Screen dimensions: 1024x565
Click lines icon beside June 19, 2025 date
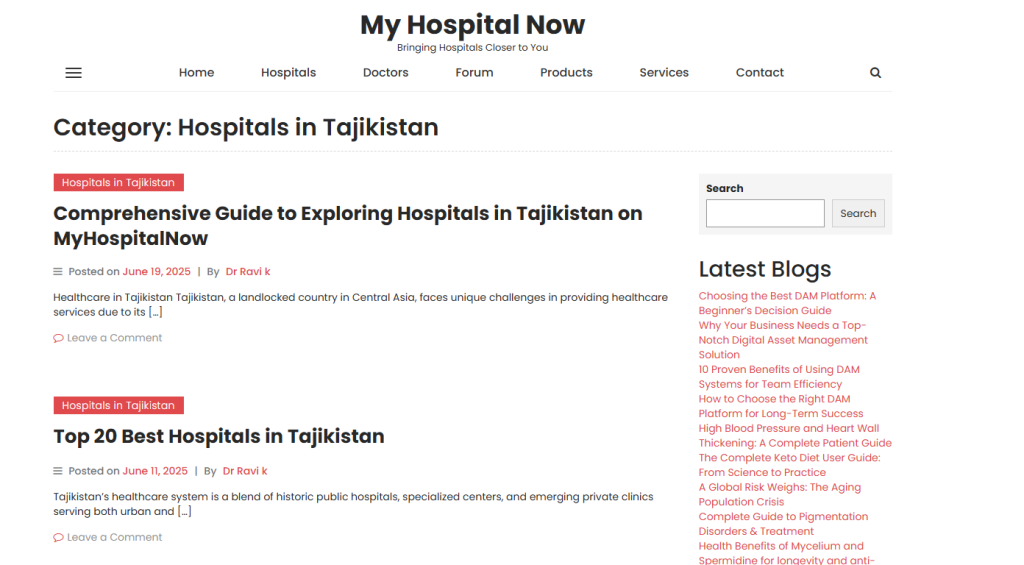pyautogui.click(x=57, y=272)
